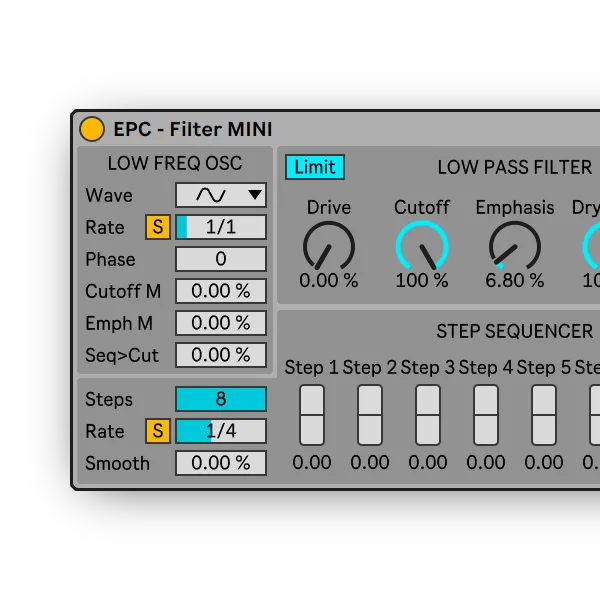
Task: Click the Step 1 label
Action: click(311, 367)
